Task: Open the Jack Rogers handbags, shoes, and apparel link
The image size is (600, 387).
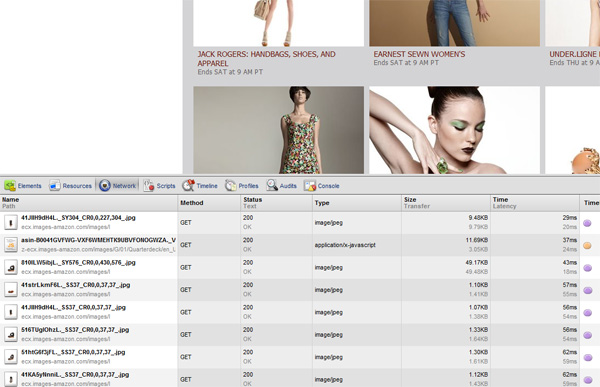Action: (x=266, y=59)
